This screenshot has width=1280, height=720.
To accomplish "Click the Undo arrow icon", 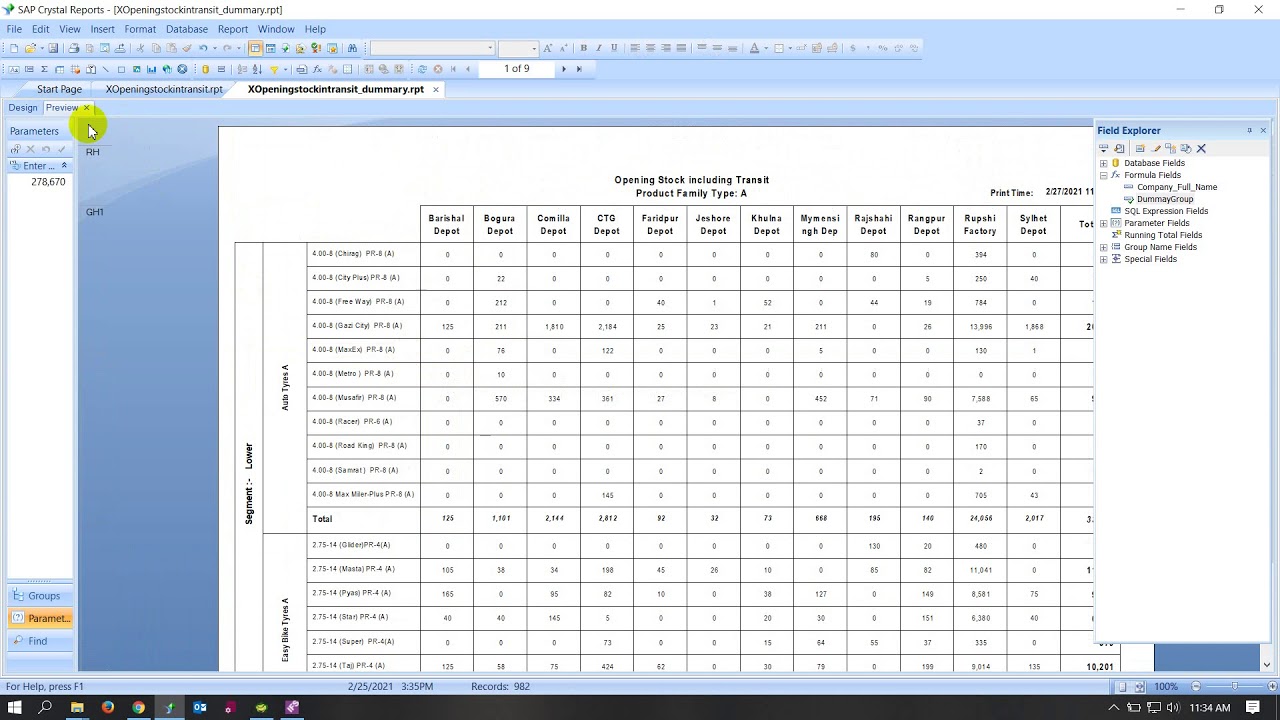I will [x=202, y=48].
